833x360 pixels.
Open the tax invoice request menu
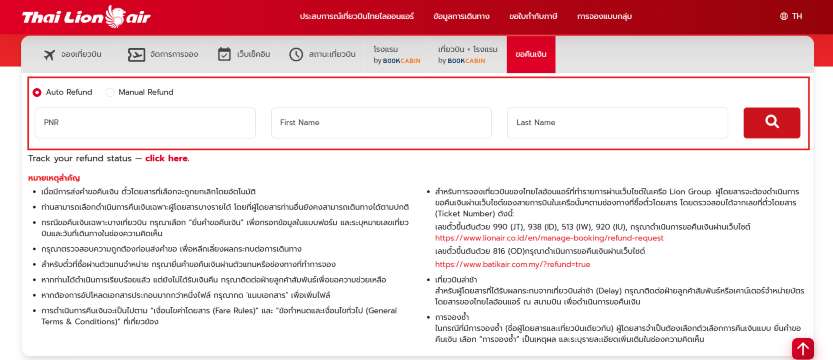533,16
